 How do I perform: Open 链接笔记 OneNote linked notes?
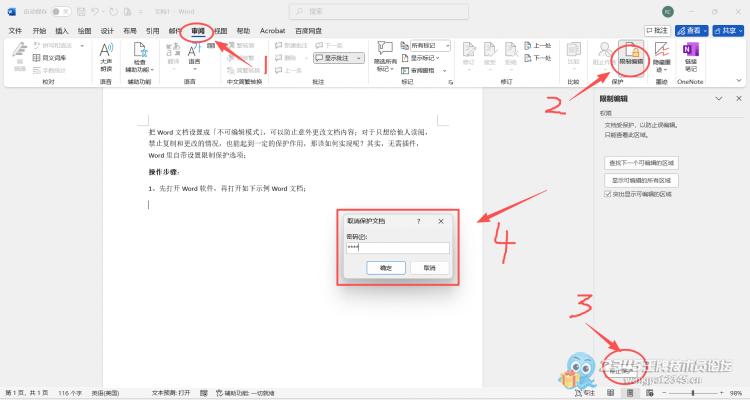pos(691,55)
